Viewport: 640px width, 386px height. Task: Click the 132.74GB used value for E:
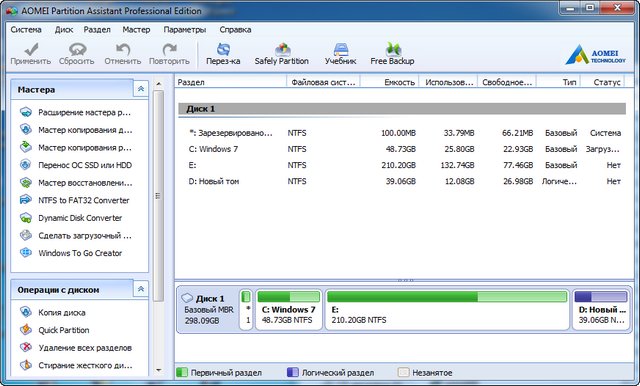pos(457,165)
